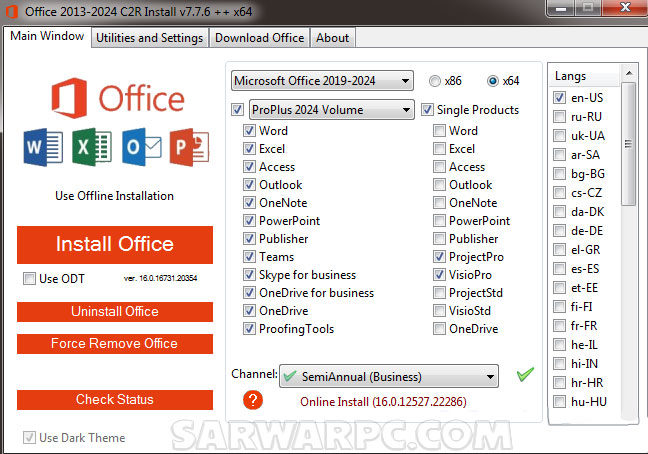Check the es-ES language
Image resolution: width=648 pixels, height=454 pixels.
pyautogui.click(x=560, y=269)
